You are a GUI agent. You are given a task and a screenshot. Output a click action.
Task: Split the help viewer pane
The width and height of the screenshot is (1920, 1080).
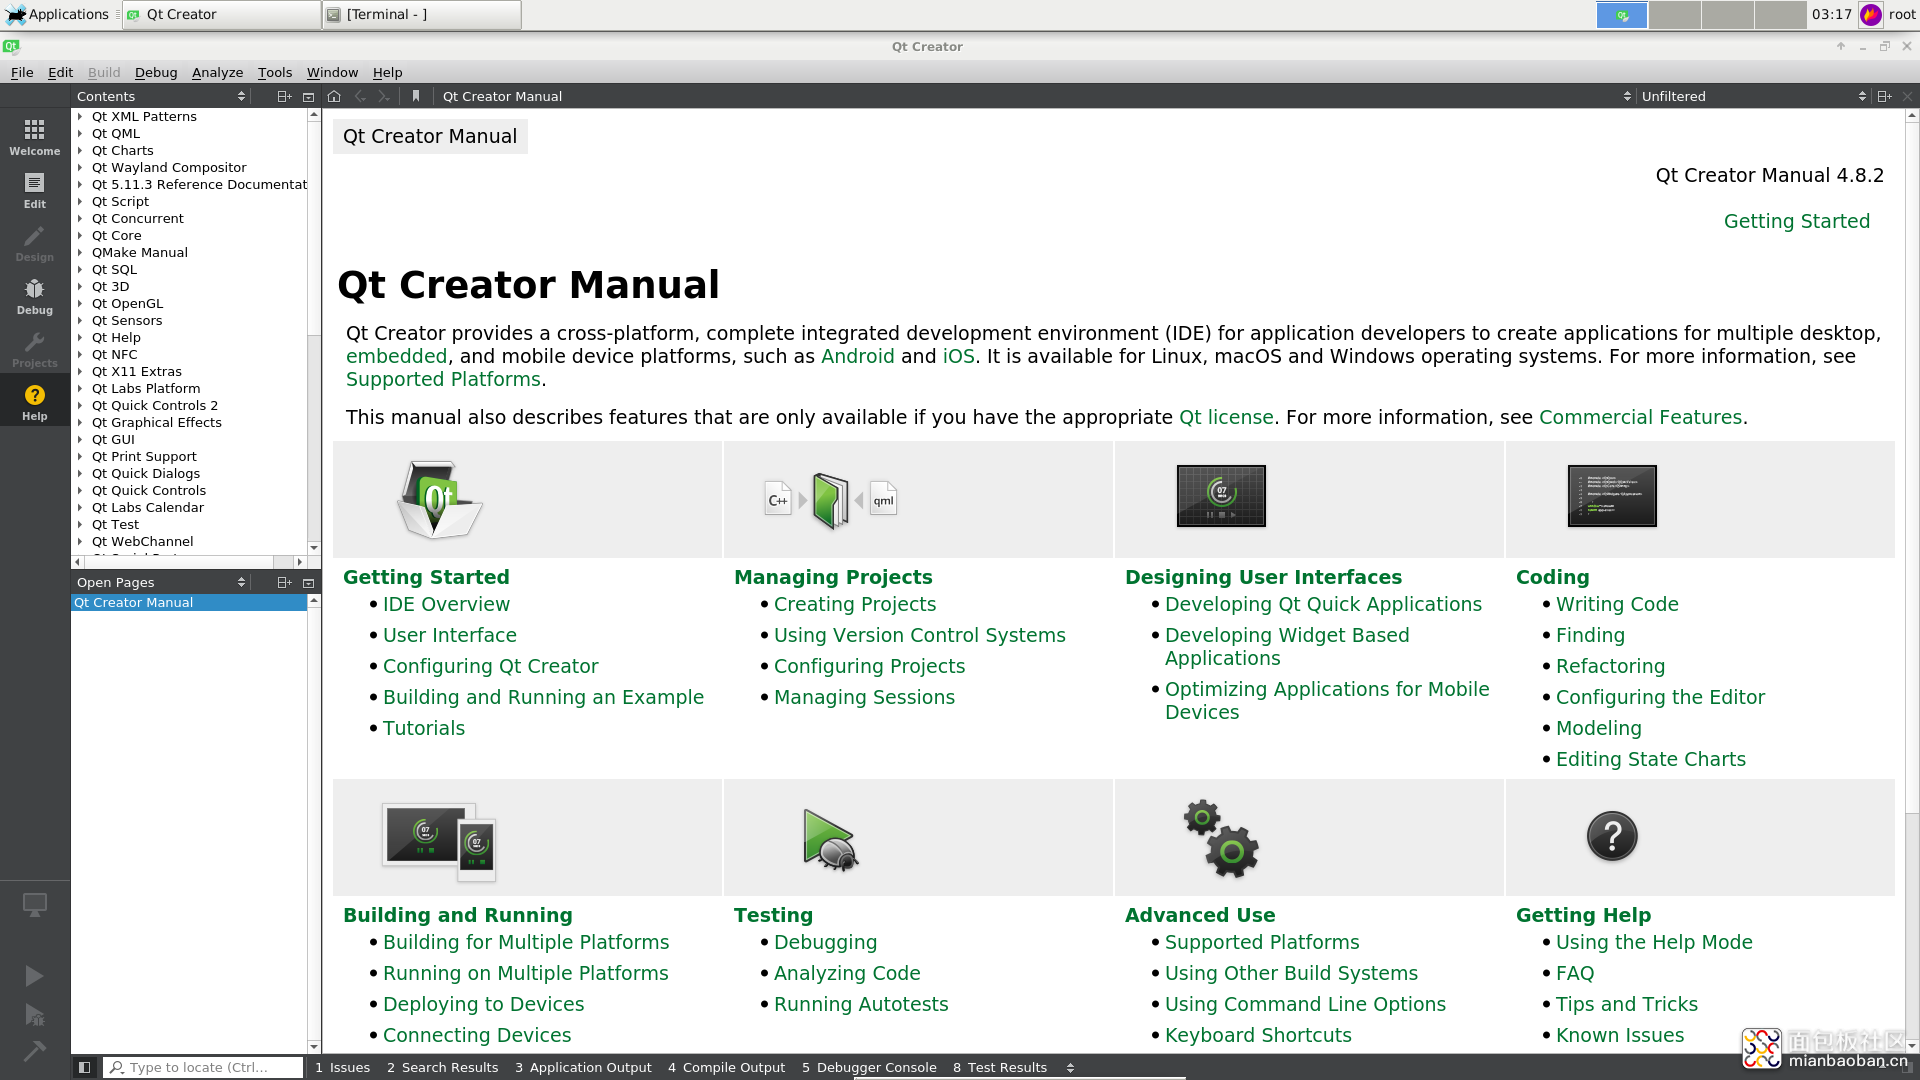1884,96
